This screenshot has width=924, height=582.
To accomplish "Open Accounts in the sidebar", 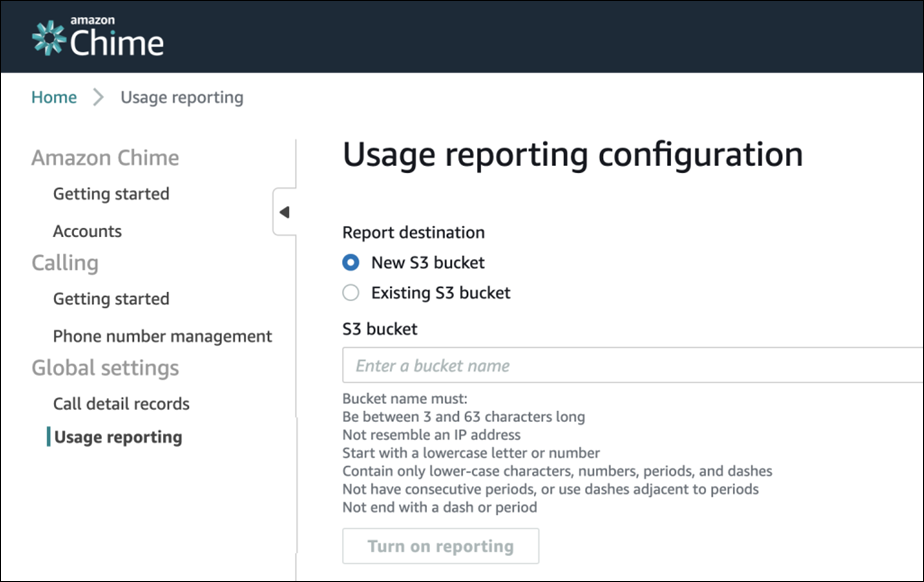I will [x=87, y=231].
